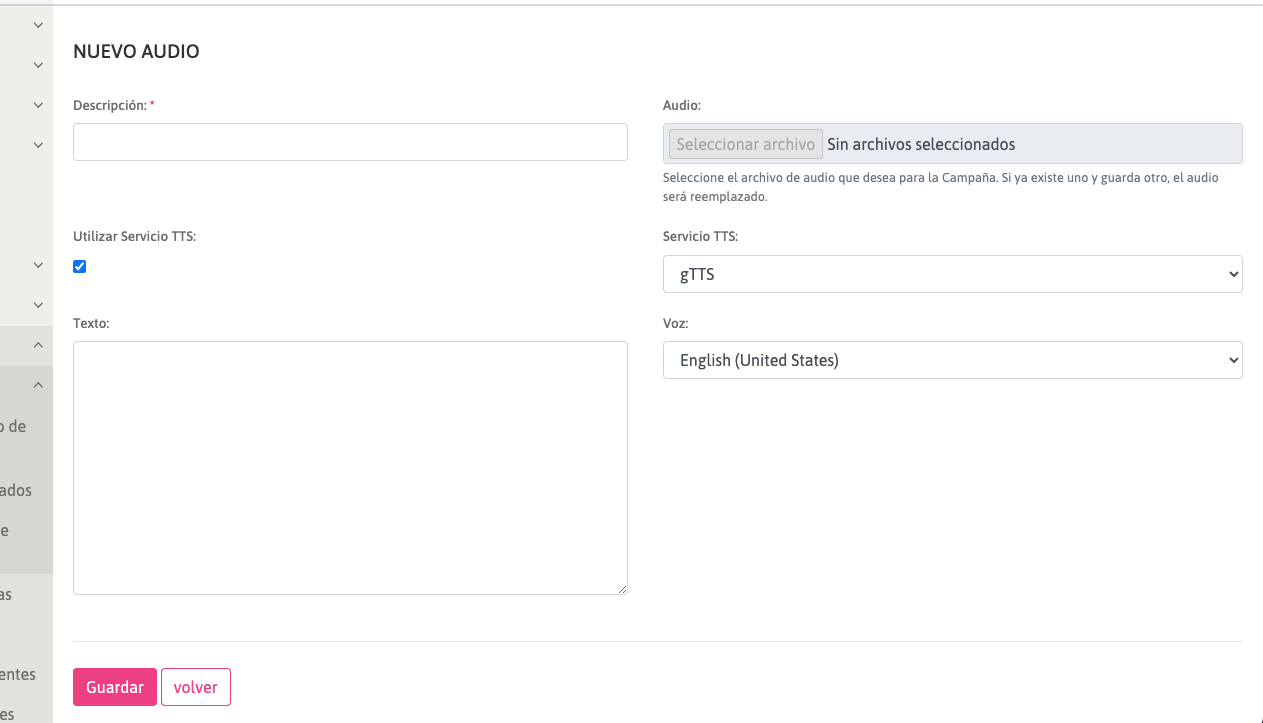
Task: Uncheck the Utilizar Servicio TTS checkbox
Action: [x=80, y=266]
